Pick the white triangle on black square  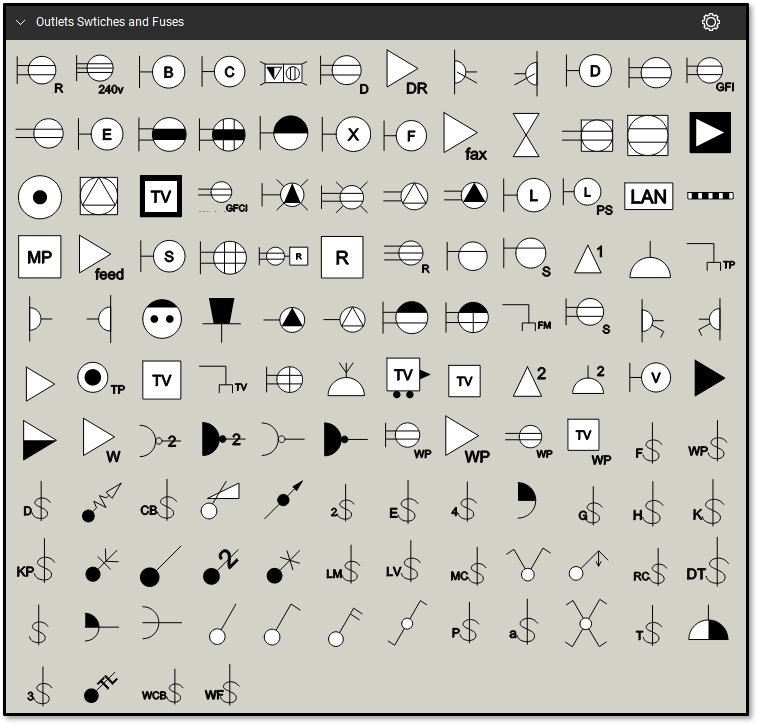pyautogui.click(x=710, y=133)
